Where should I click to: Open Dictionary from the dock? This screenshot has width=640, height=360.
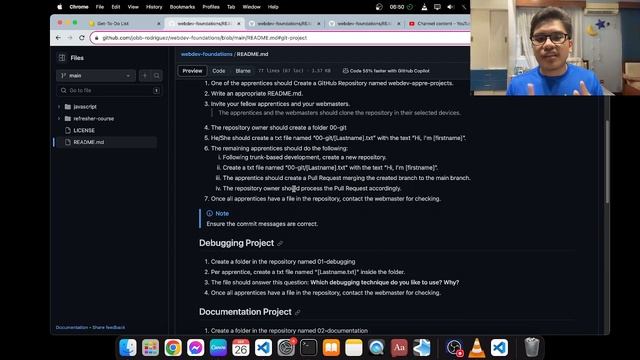coord(399,348)
